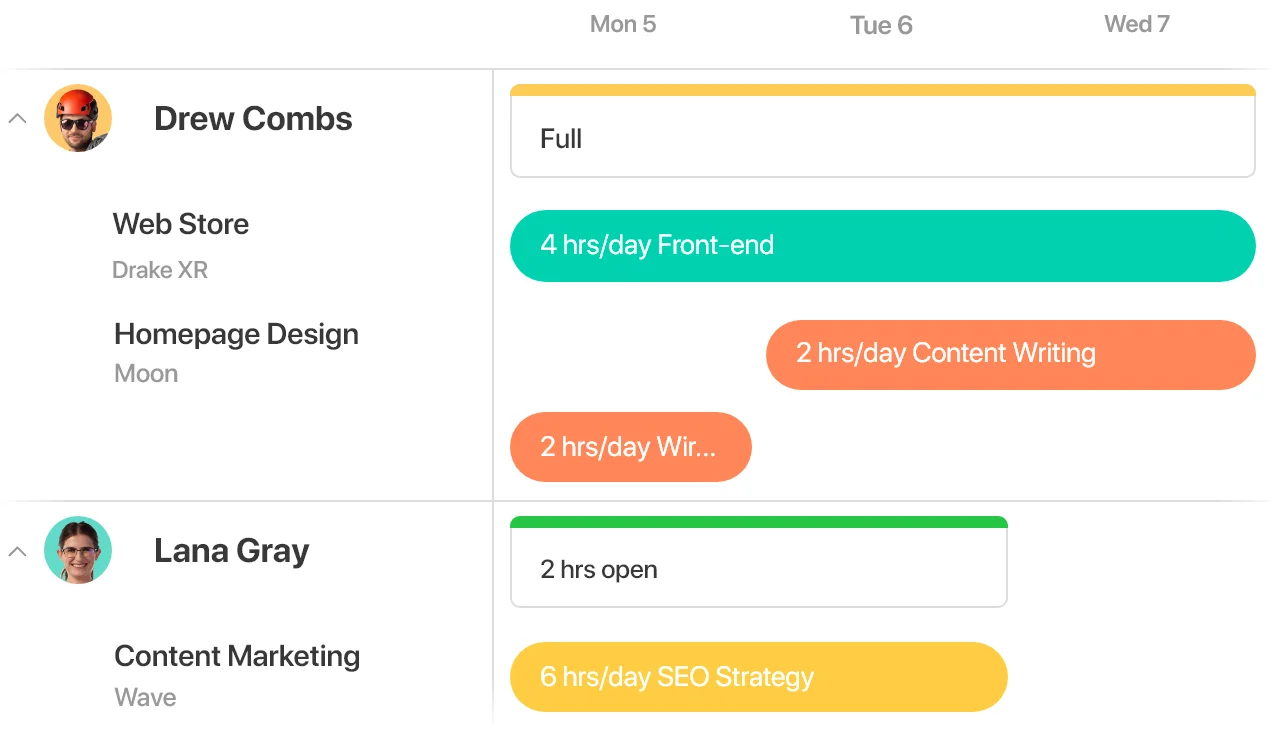Image resolution: width=1280 pixels, height=730 pixels.
Task: Click the Drake XR client label
Action: [x=160, y=270]
